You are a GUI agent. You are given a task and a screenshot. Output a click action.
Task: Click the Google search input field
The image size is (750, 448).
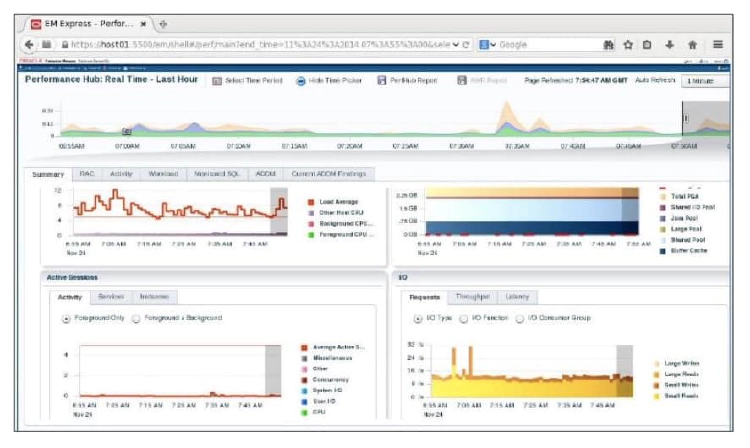click(548, 44)
